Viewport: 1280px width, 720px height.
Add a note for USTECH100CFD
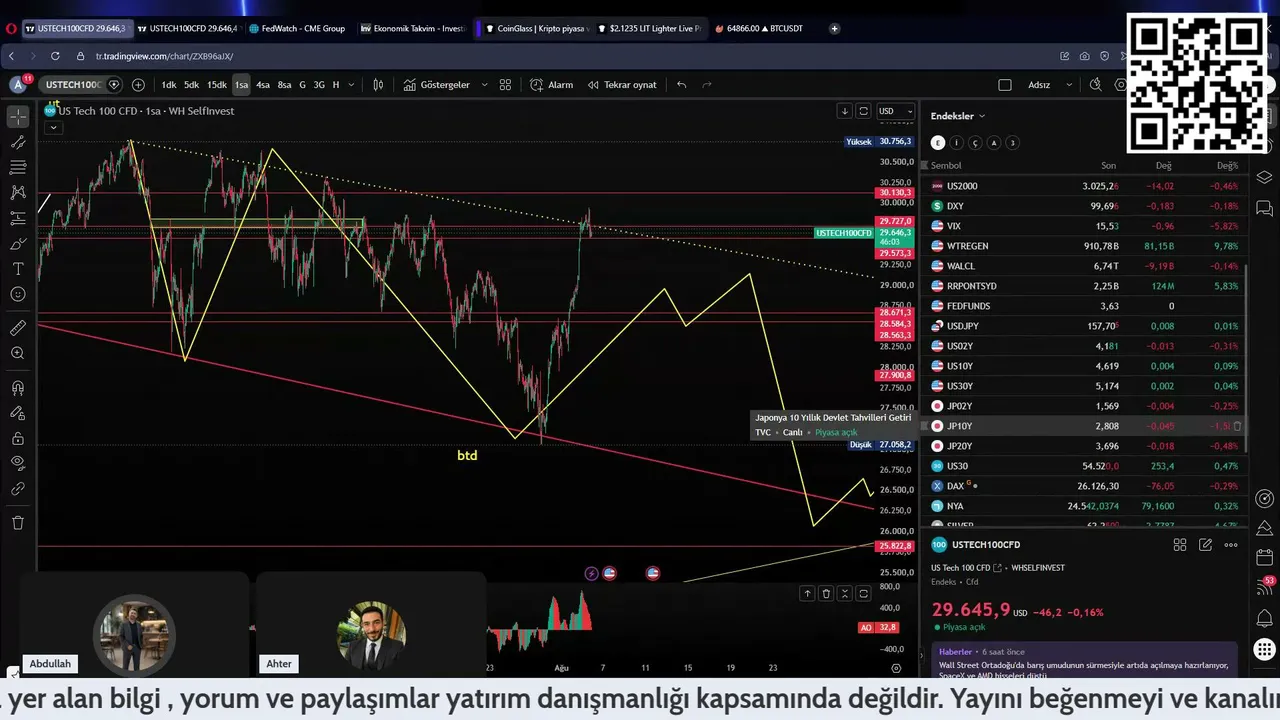pos(1206,545)
